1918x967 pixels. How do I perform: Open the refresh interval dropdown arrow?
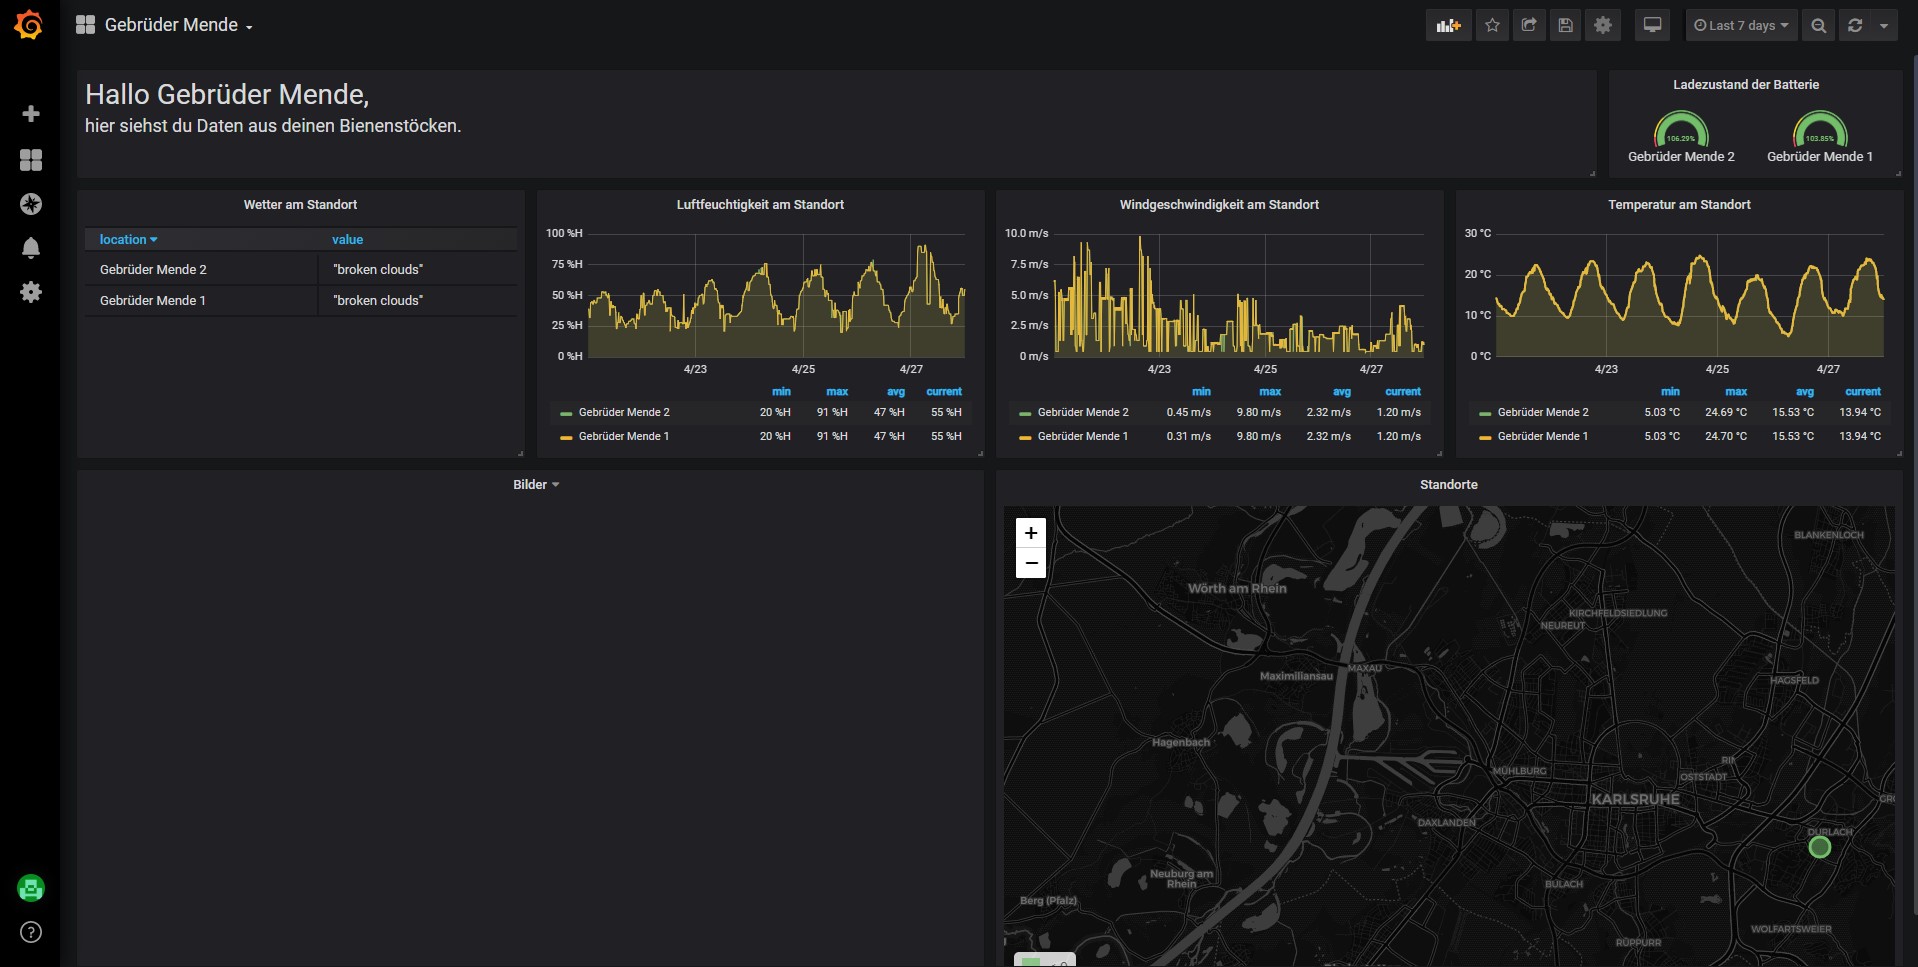pos(1884,25)
